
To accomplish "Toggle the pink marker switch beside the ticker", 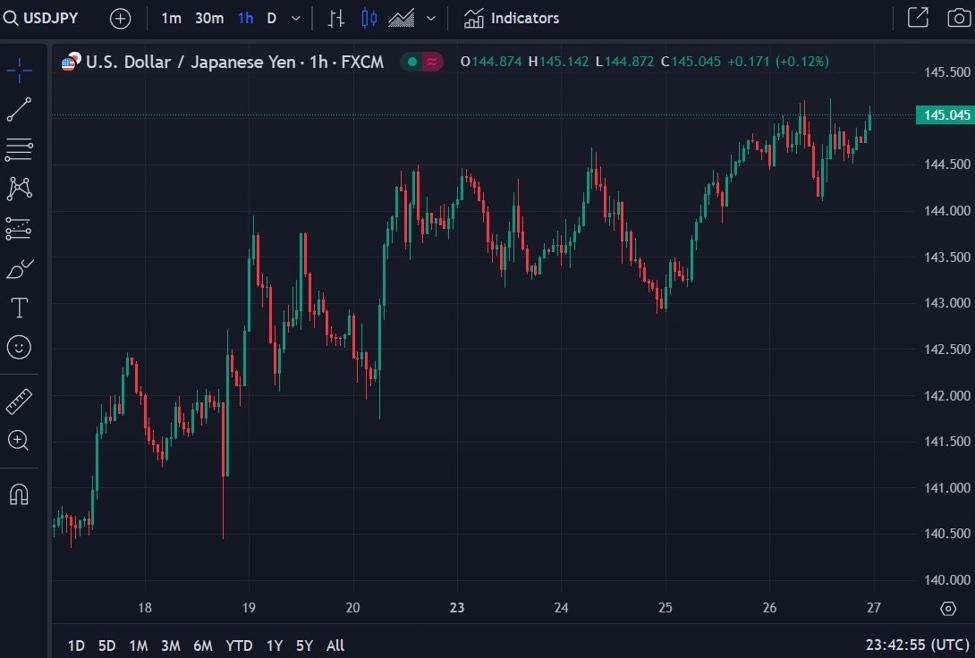I will pyautogui.click(x=432, y=61).
